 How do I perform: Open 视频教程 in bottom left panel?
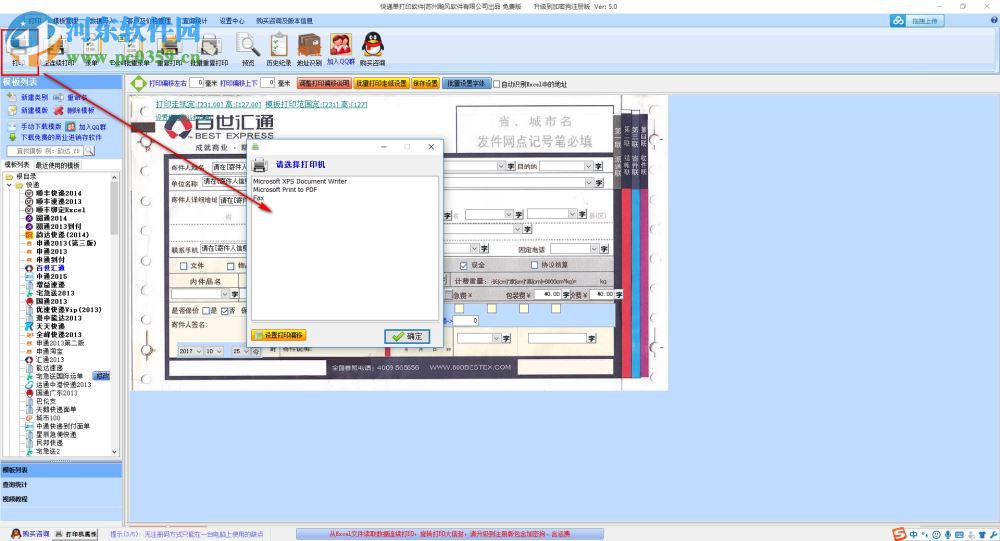[15, 499]
